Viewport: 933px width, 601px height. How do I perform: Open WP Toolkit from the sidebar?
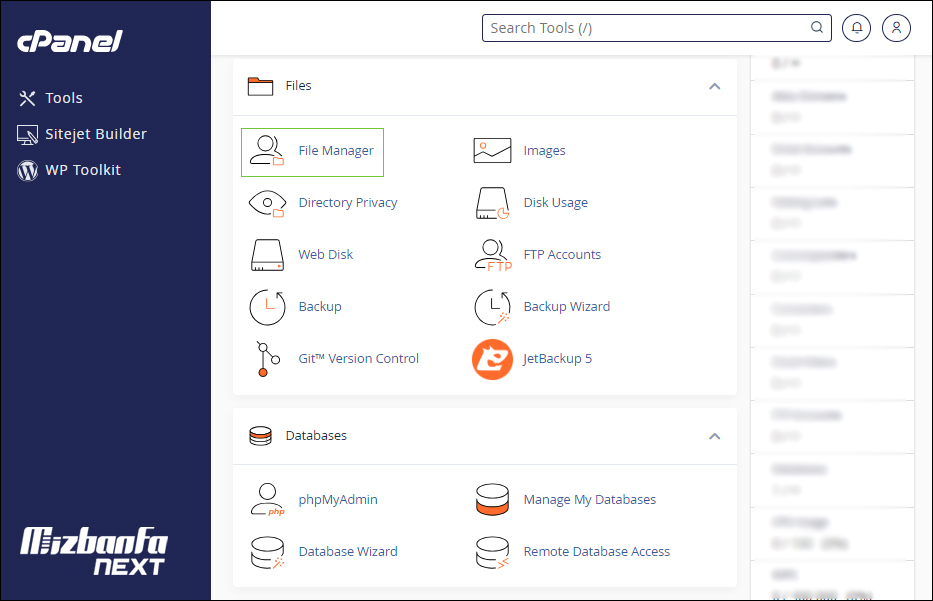point(83,170)
